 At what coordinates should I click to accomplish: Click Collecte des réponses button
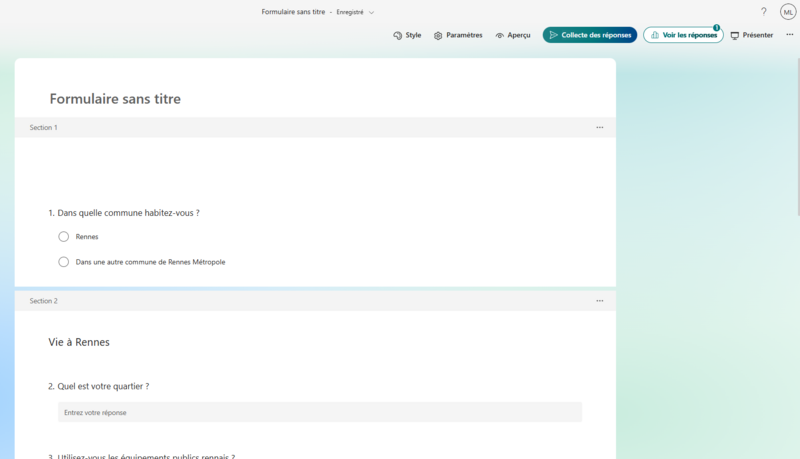(589, 35)
